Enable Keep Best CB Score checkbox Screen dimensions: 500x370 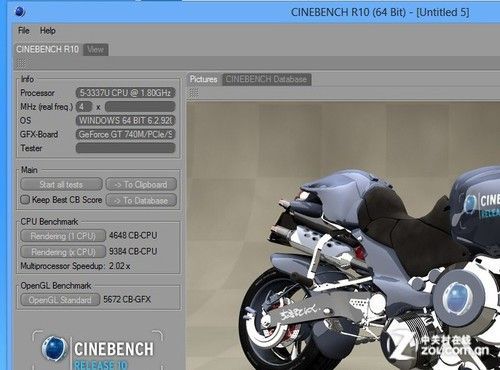[x=25, y=200]
